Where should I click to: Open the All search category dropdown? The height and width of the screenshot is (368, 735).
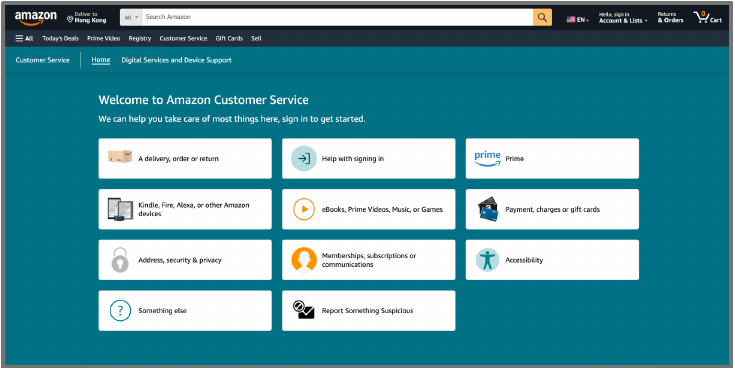pos(131,17)
